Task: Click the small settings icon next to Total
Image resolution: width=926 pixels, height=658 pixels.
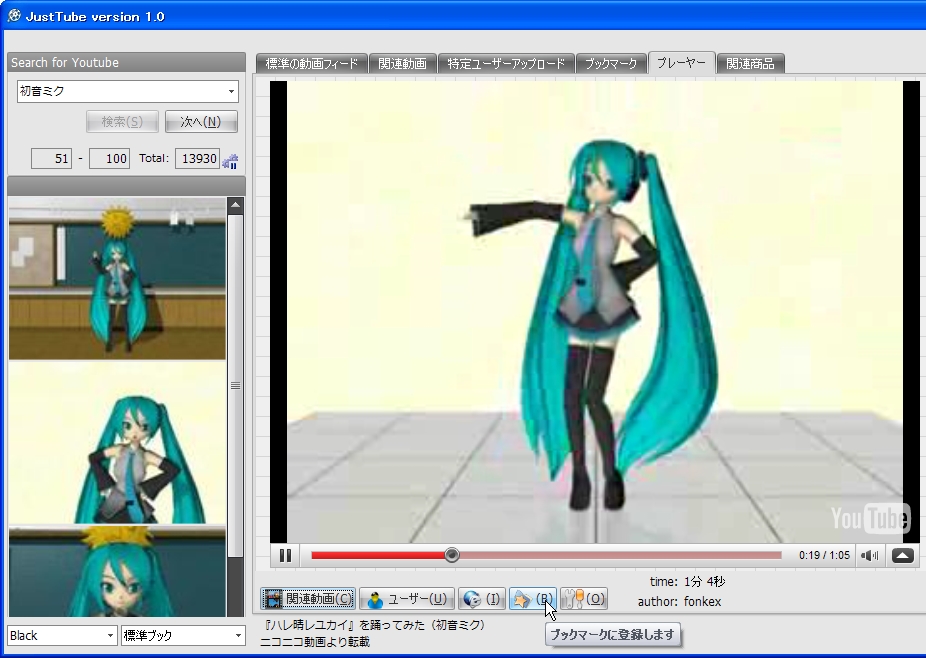Action: (230, 161)
